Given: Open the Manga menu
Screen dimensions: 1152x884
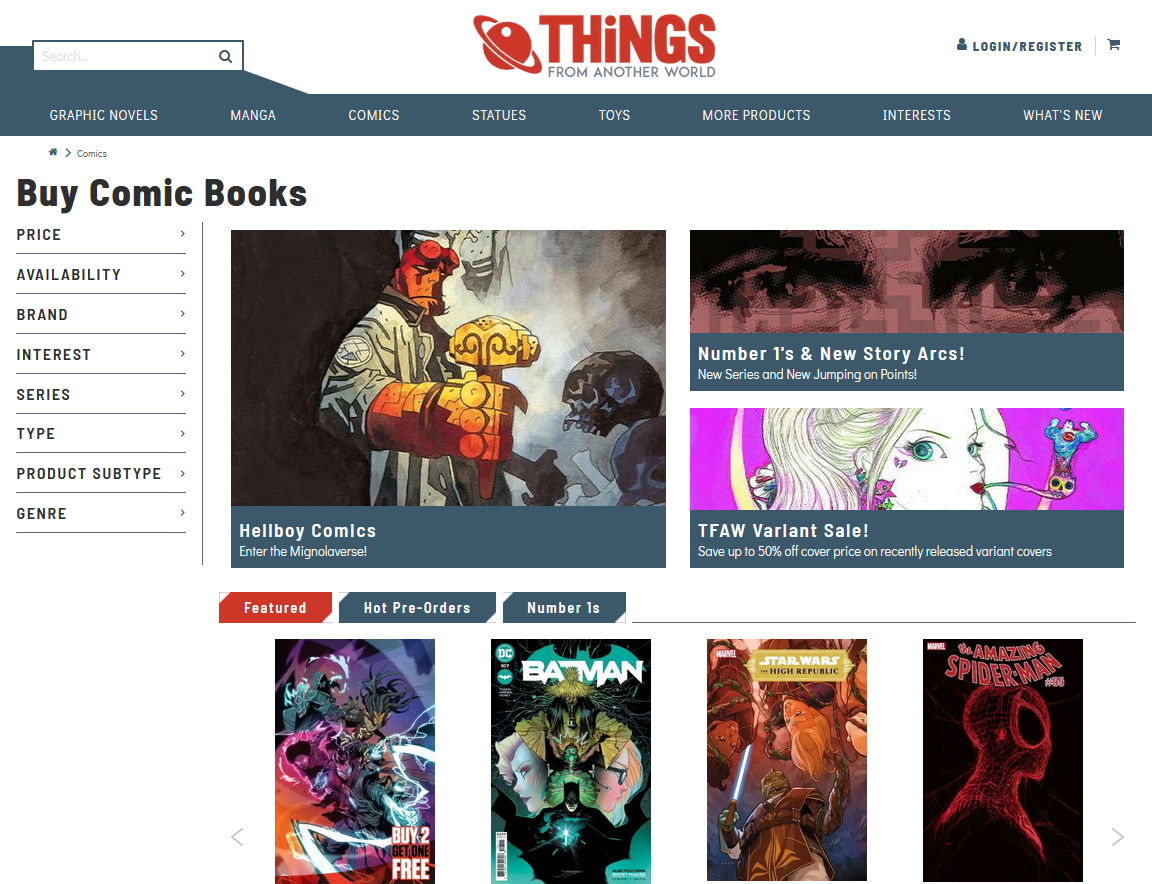Looking at the screenshot, I should (x=253, y=115).
